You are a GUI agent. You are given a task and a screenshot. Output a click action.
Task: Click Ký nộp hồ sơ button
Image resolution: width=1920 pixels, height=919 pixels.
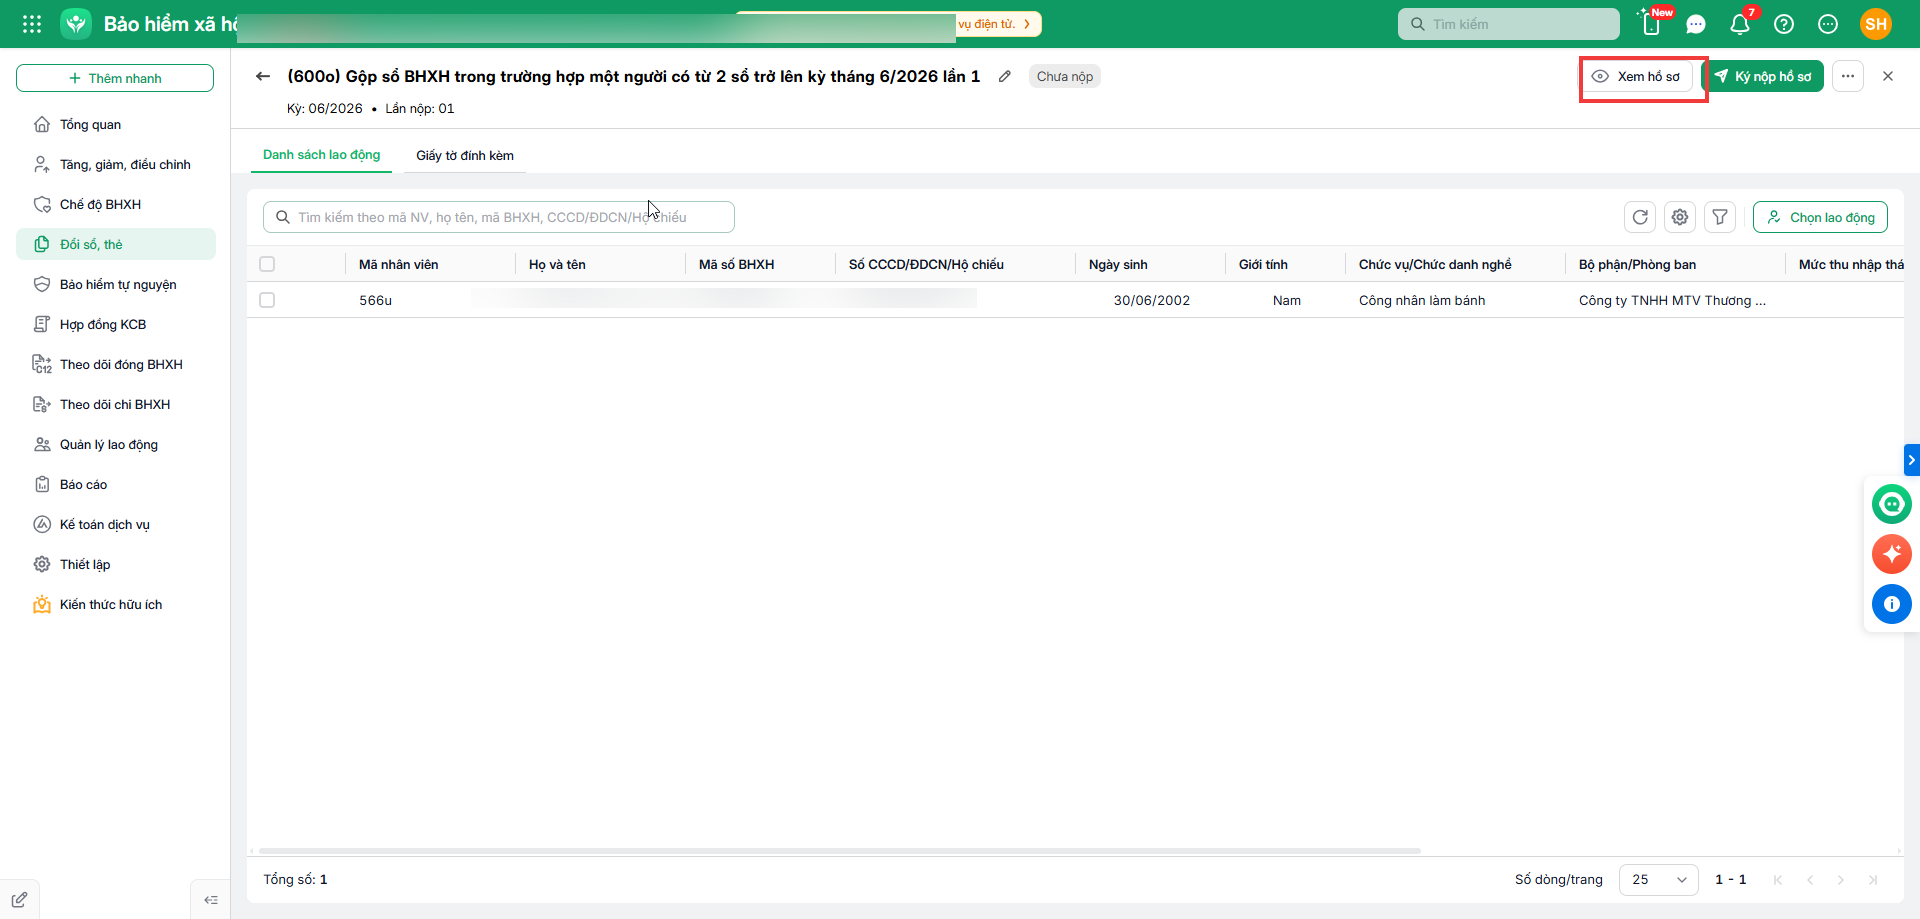1763,76
